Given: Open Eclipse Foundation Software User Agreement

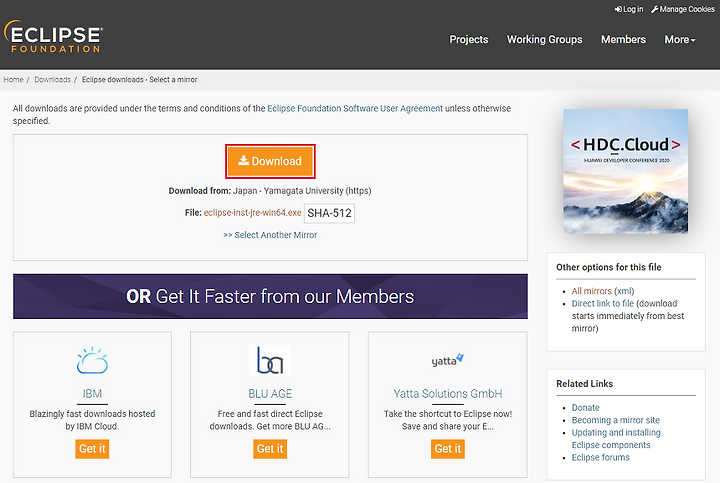Looking at the screenshot, I should pos(355,108).
